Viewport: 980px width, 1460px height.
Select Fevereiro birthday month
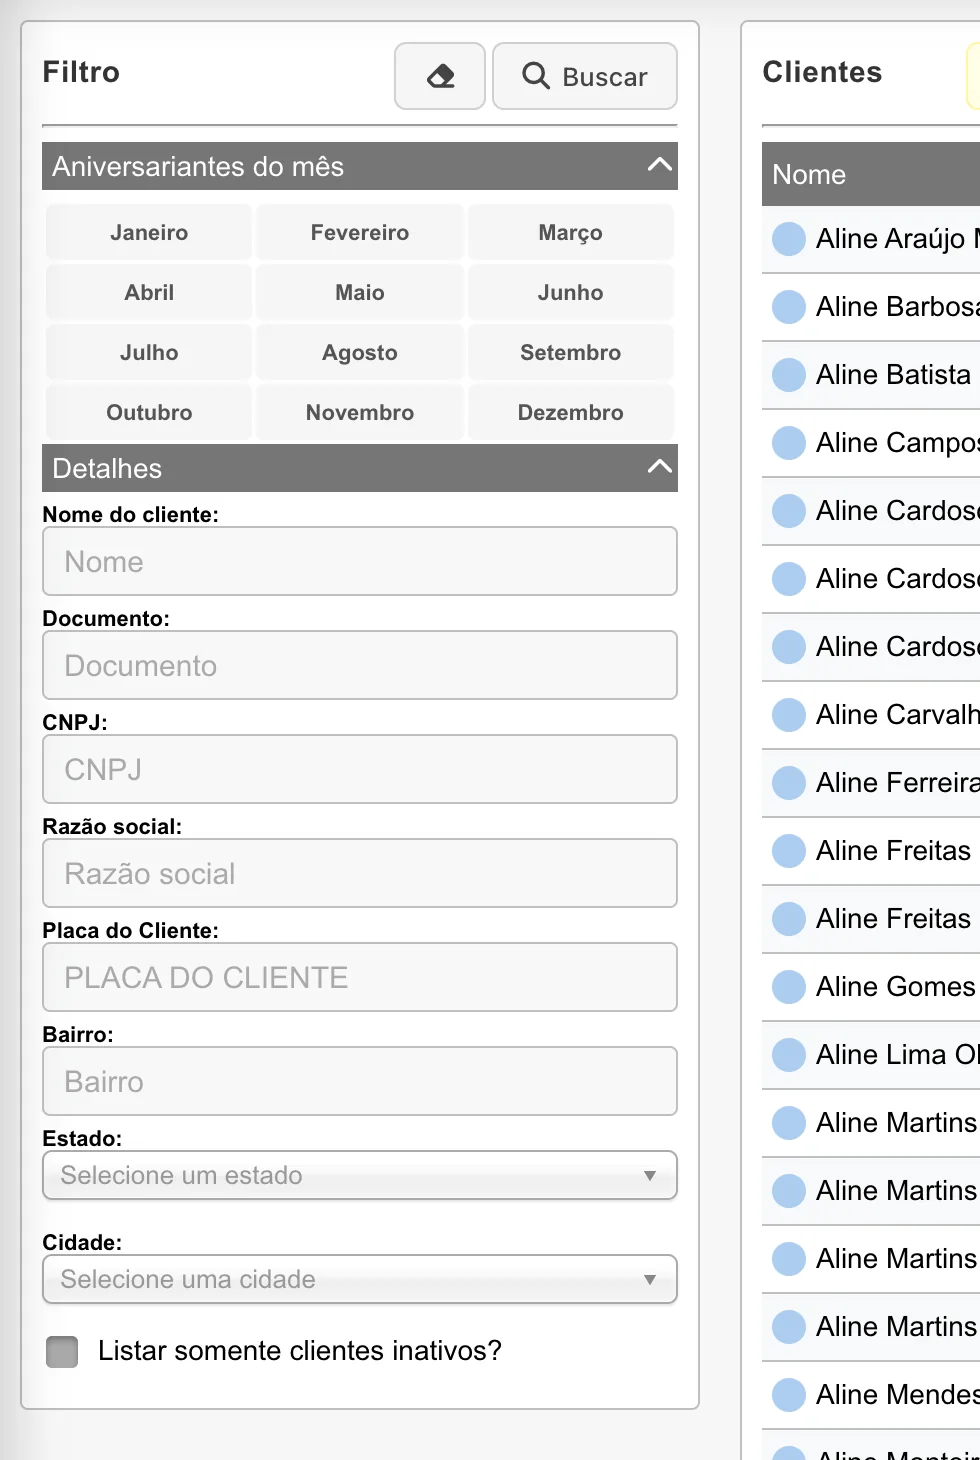[x=360, y=232]
